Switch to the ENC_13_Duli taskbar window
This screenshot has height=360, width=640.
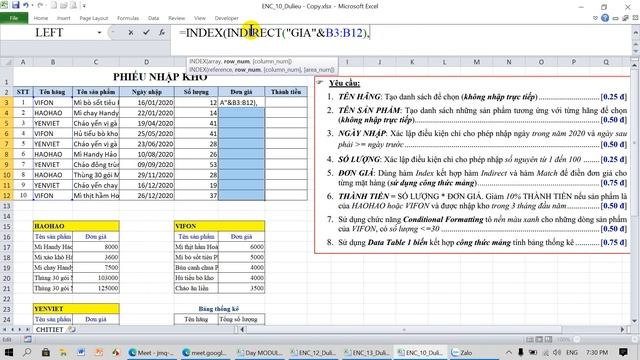point(366,352)
